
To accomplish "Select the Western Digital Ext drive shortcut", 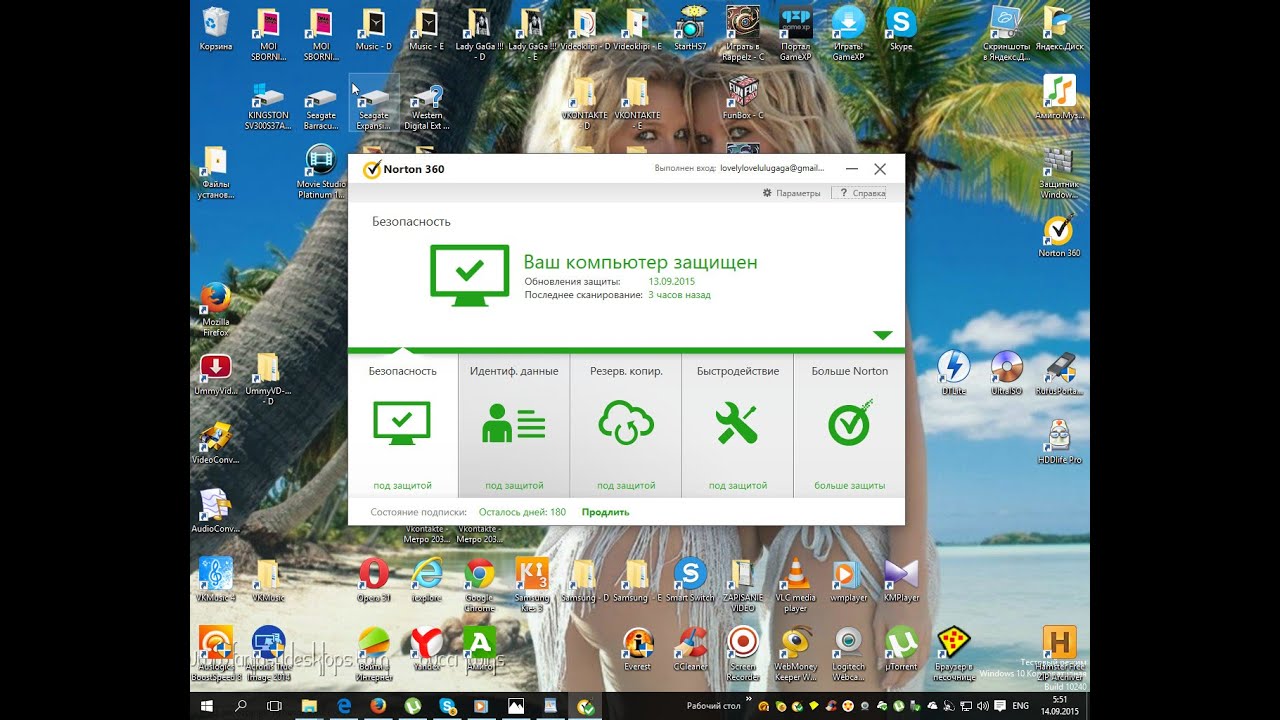I will point(427,106).
